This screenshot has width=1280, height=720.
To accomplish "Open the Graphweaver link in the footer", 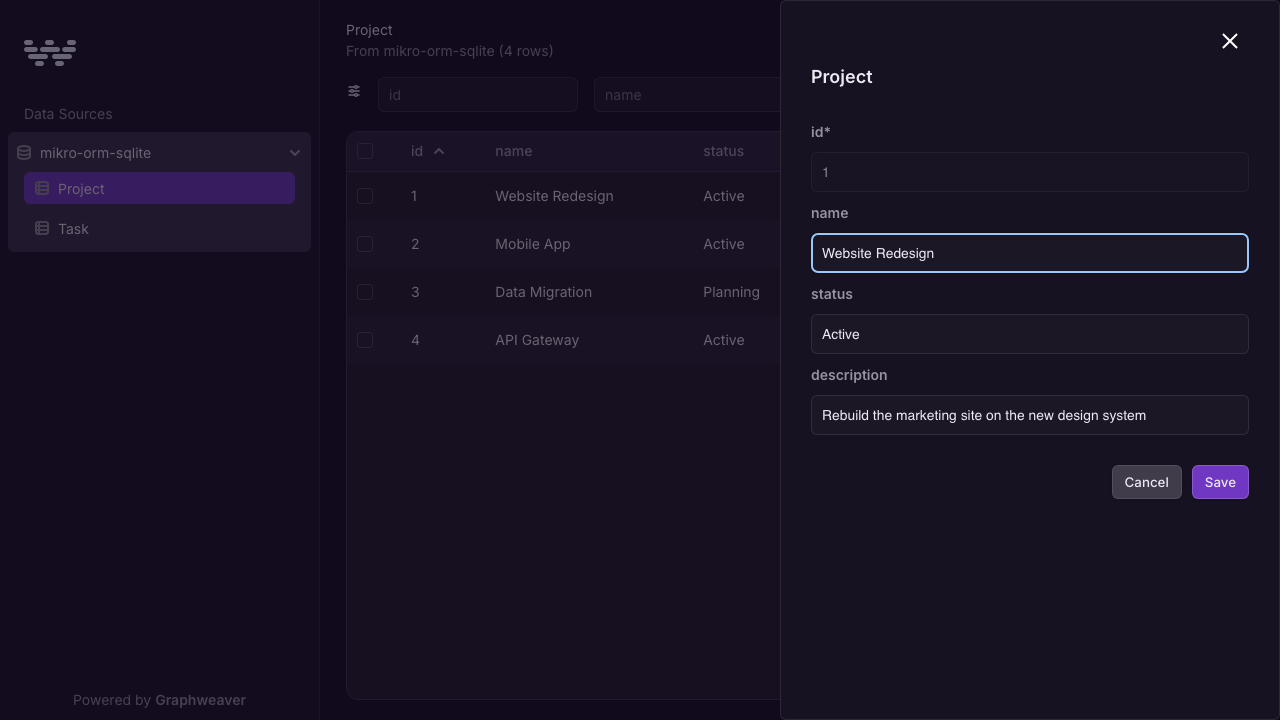I will click(201, 700).
